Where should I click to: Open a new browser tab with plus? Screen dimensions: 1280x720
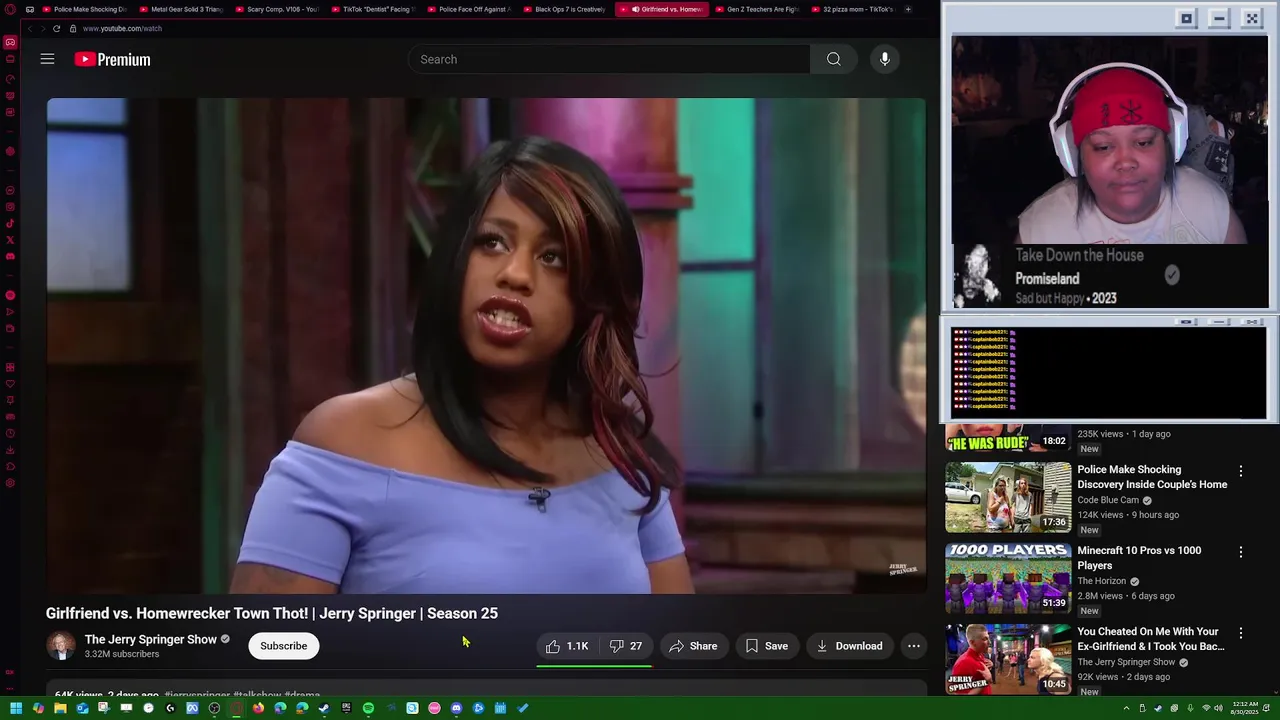click(x=908, y=9)
